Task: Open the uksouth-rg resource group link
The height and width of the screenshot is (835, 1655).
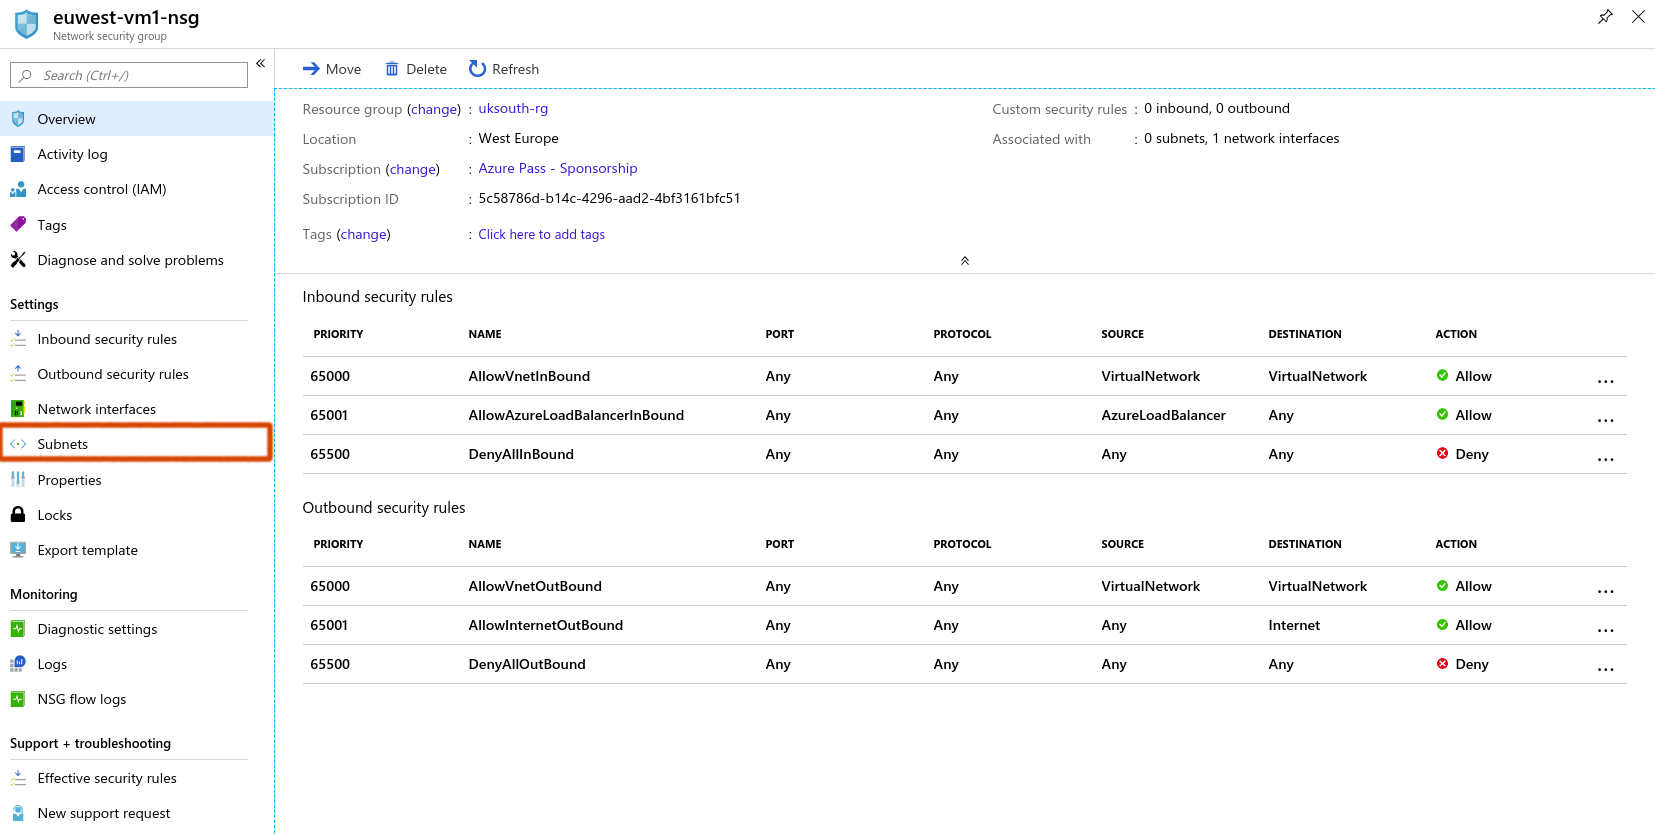Action: pyautogui.click(x=513, y=108)
